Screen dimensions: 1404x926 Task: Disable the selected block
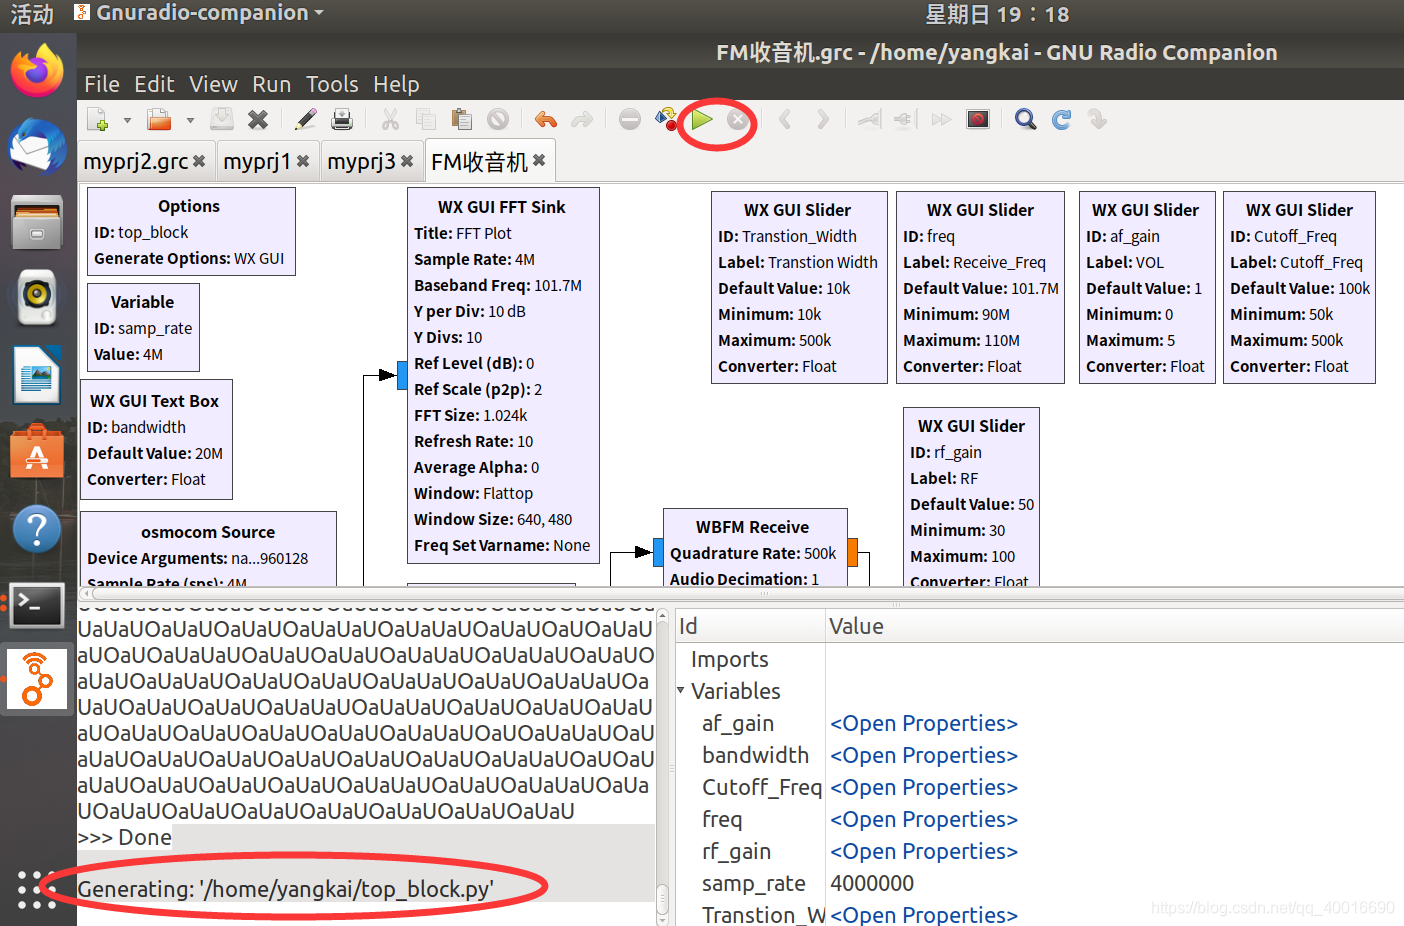tap(905, 120)
